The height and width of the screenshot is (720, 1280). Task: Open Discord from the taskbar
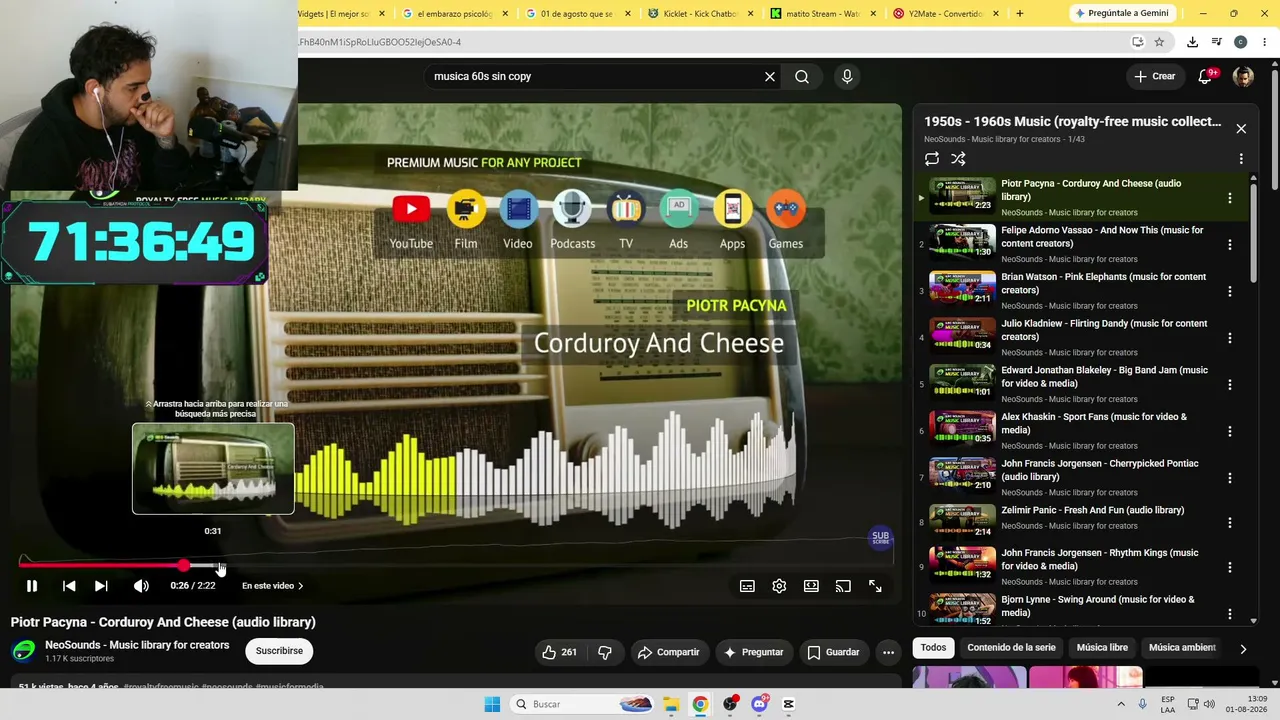[x=759, y=704]
